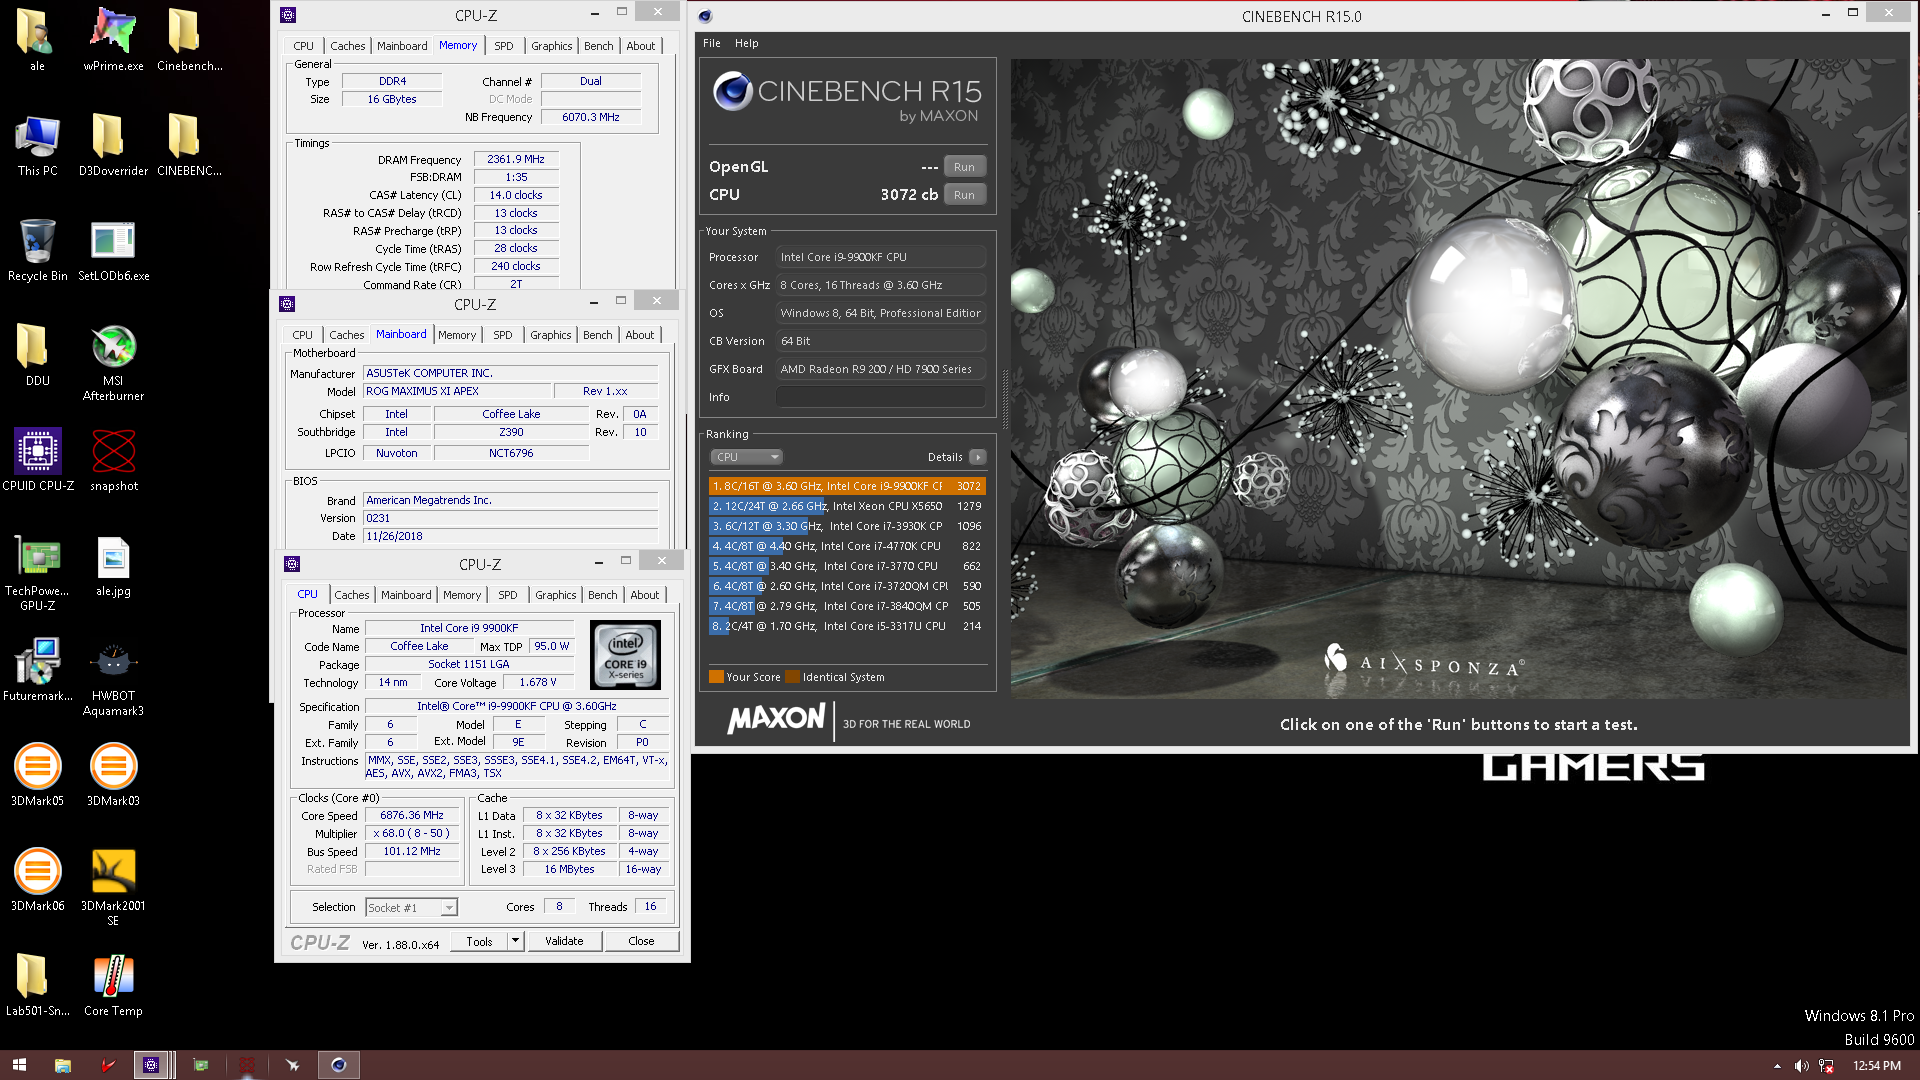Click the Info input field in Cinebench

(x=880, y=397)
